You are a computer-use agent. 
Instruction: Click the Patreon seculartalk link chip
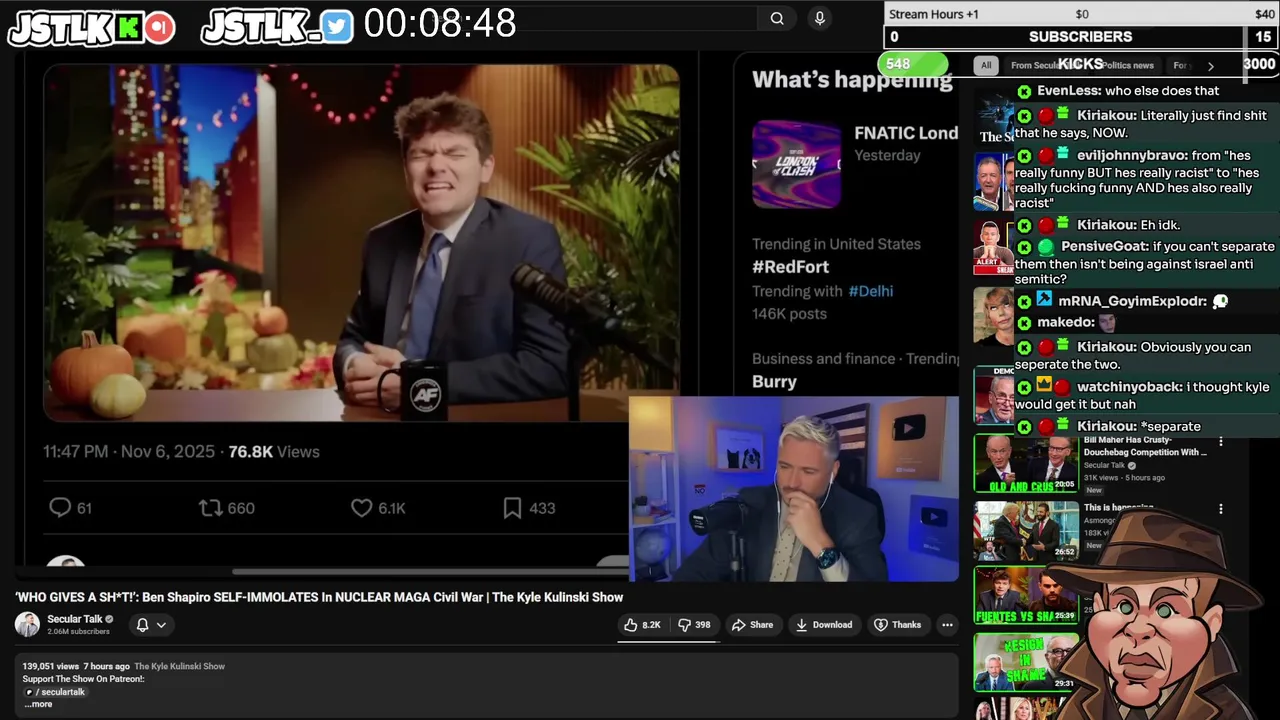click(54, 692)
